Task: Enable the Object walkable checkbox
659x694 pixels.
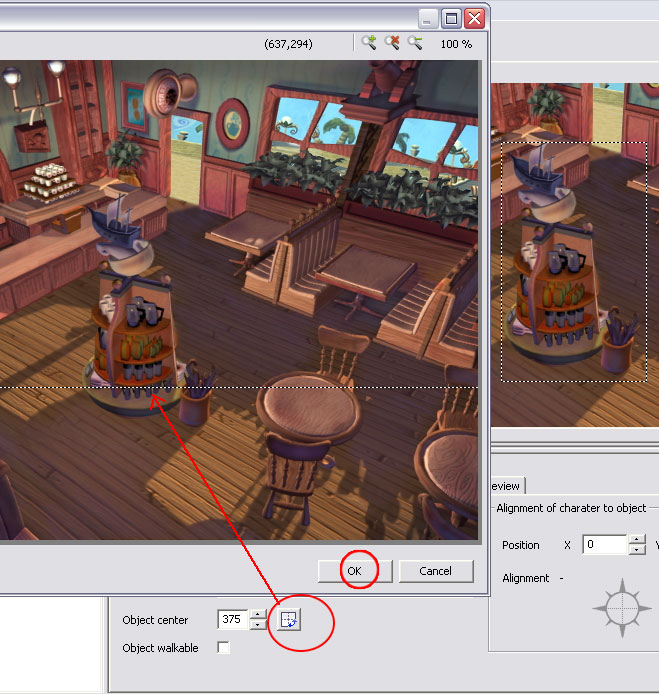Action: [x=224, y=648]
